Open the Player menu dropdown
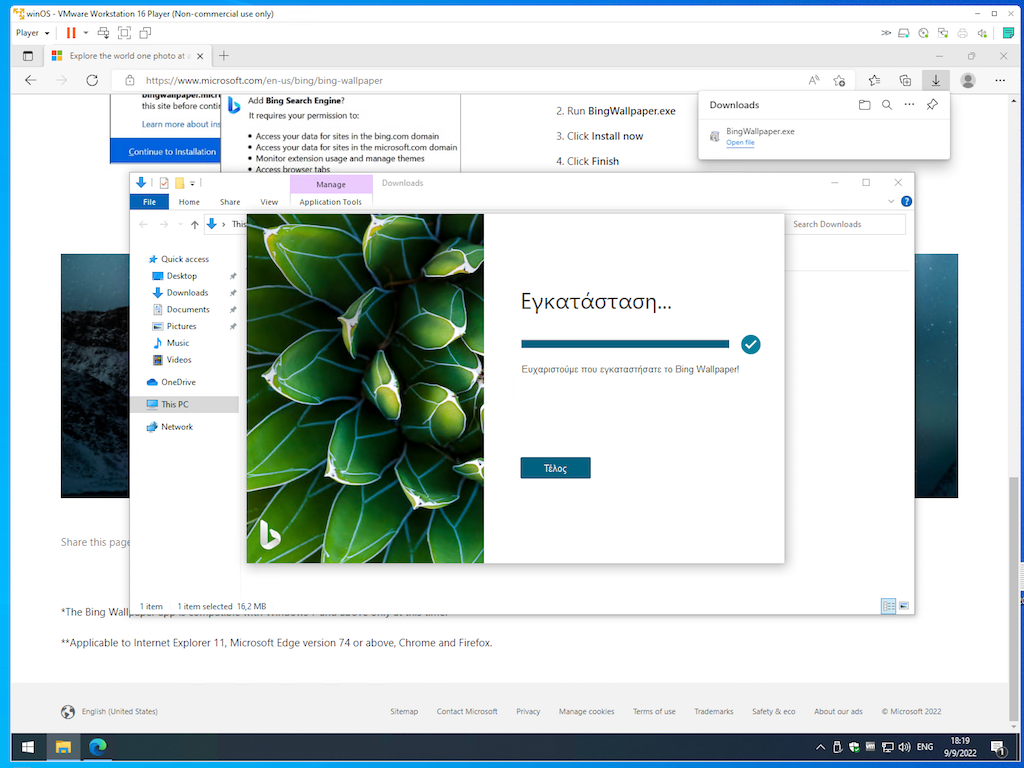The height and width of the screenshot is (768, 1024). 33,33
